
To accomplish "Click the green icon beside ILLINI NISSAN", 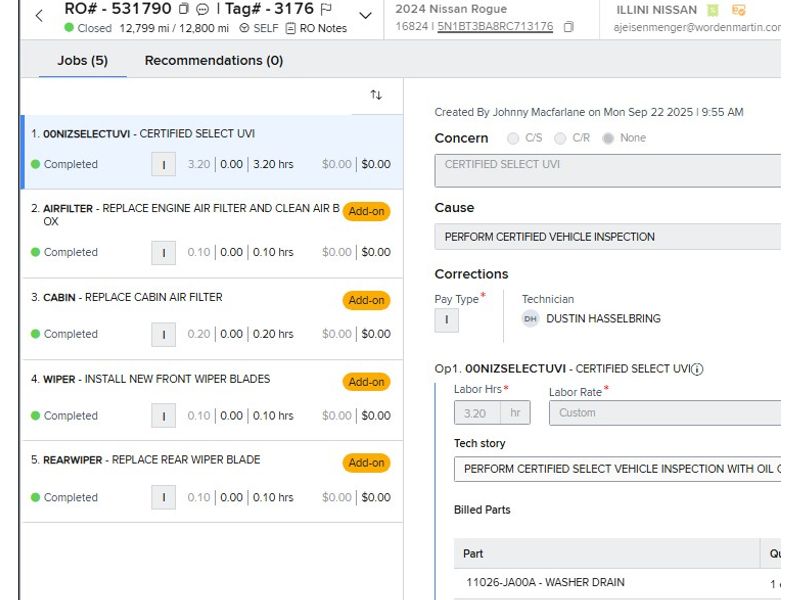I will [713, 10].
